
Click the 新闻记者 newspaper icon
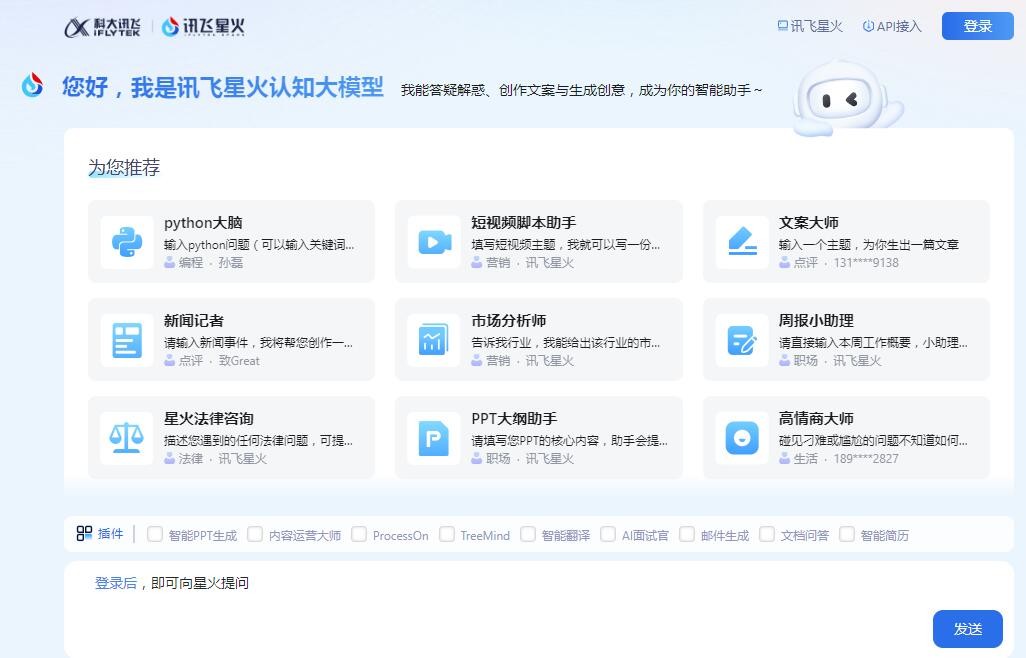[127, 340]
